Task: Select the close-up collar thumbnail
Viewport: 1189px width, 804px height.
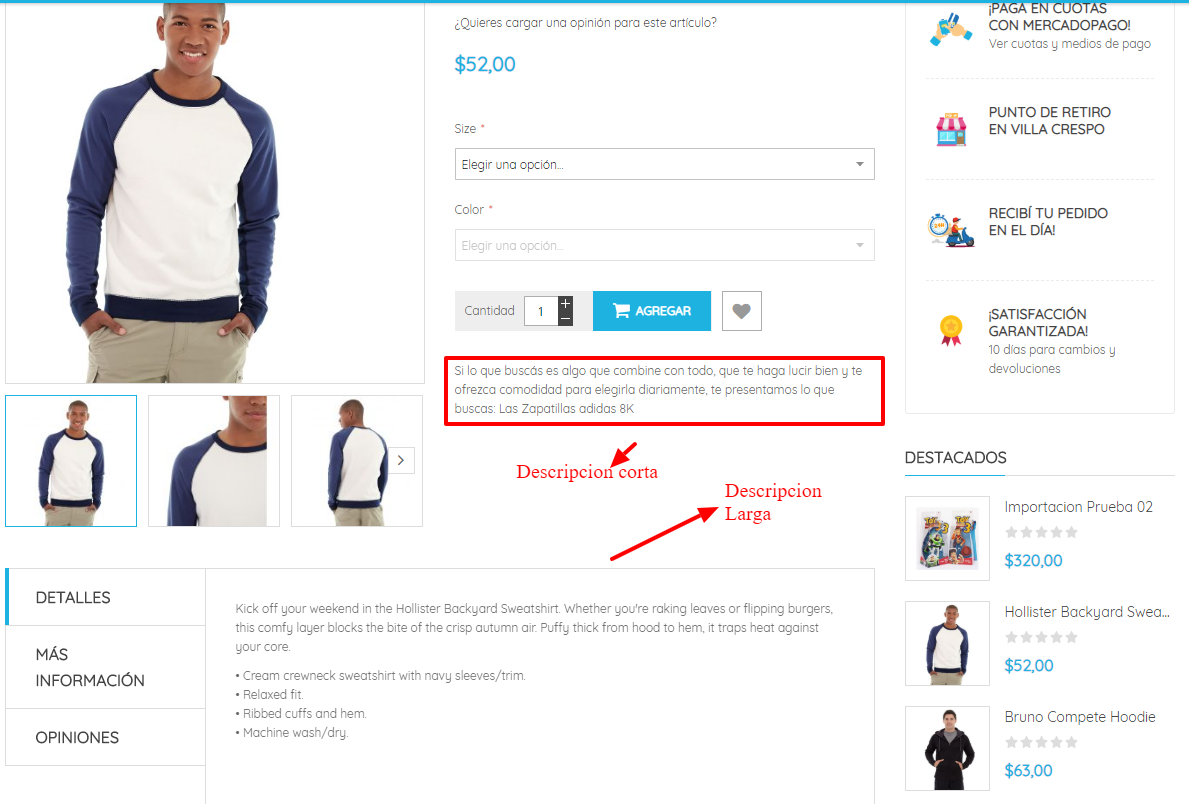Action: pos(214,460)
